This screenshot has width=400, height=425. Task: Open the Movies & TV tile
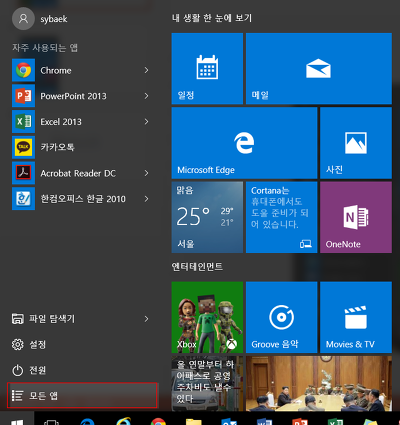[x=356, y=317]
